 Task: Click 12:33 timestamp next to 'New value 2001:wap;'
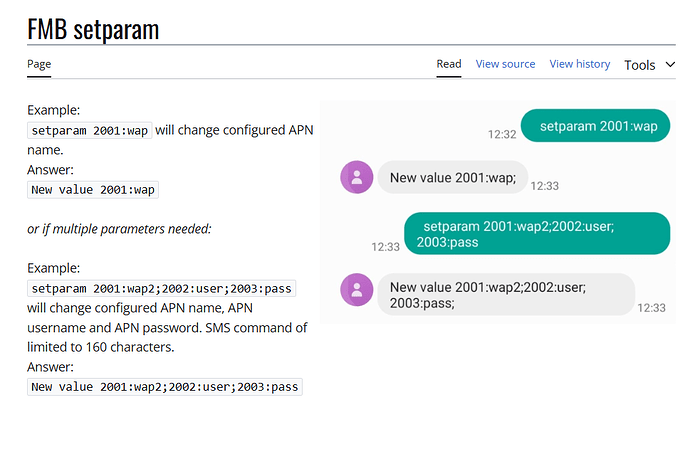coord(544,186)
